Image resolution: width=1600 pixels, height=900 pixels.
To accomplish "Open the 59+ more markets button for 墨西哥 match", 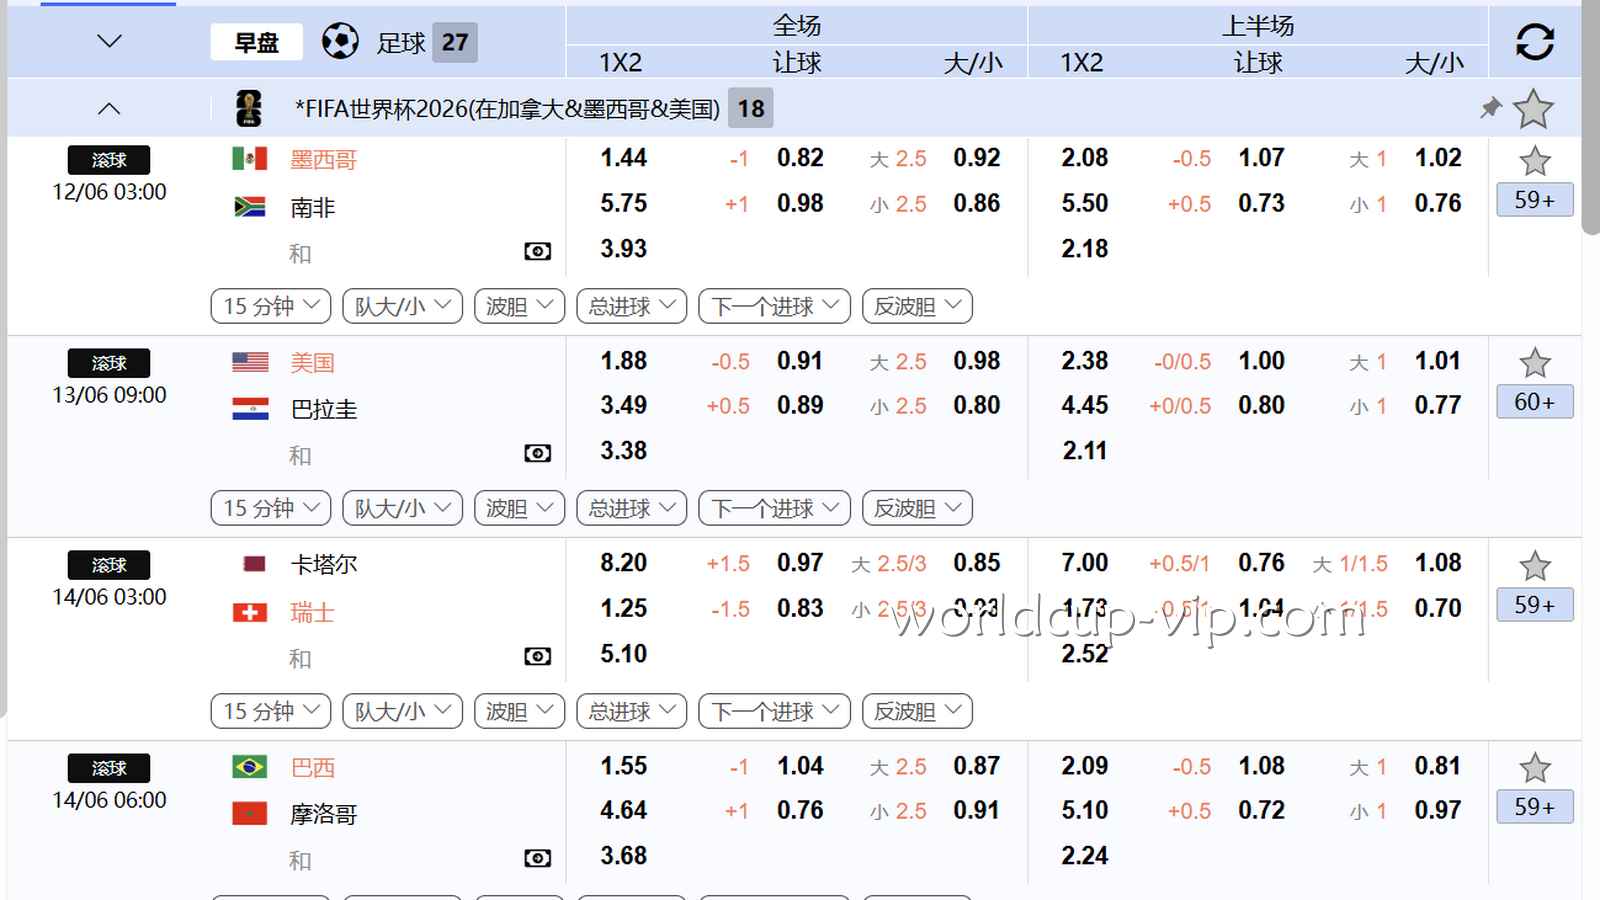I will pos(1534,200).
